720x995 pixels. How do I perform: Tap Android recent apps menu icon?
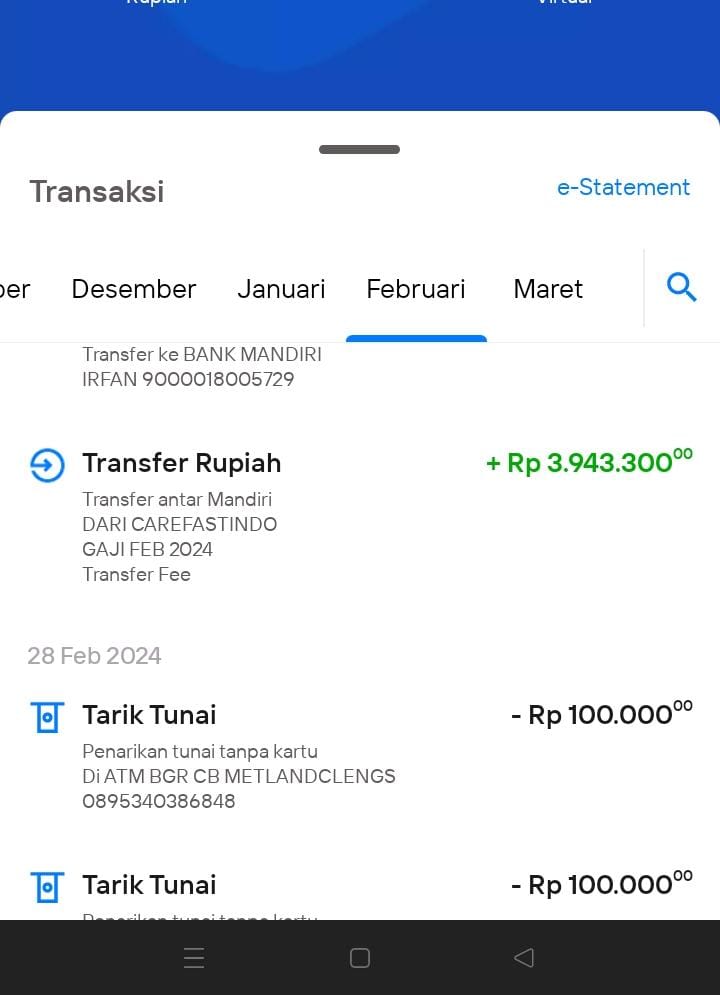pos(193,958)
